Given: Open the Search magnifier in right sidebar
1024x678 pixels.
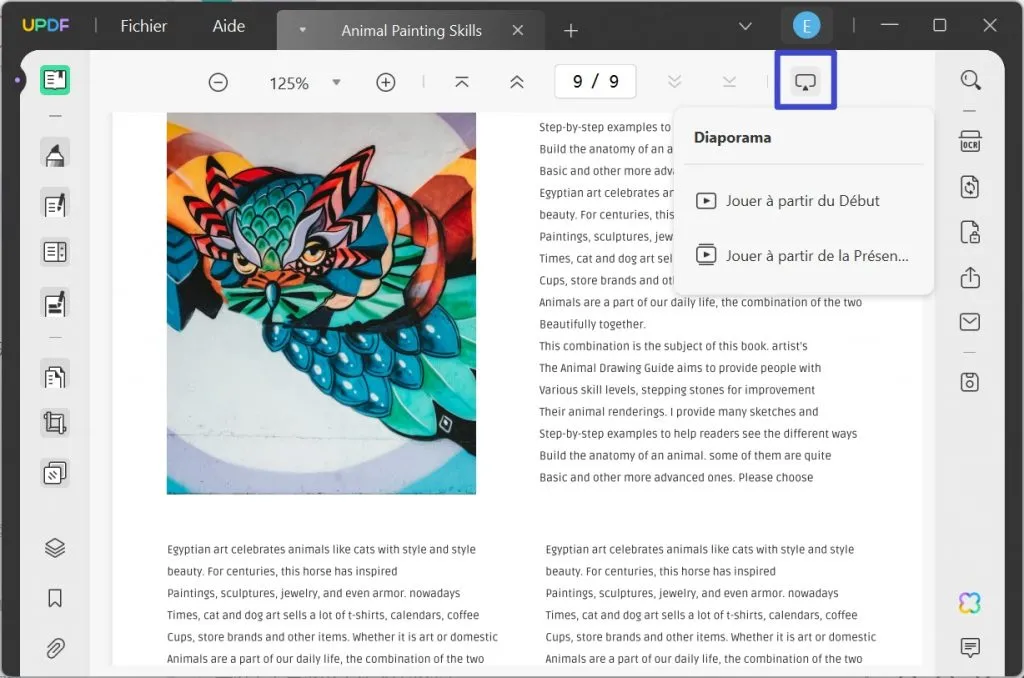Looking at the screenshot, I should click(970, 79).
